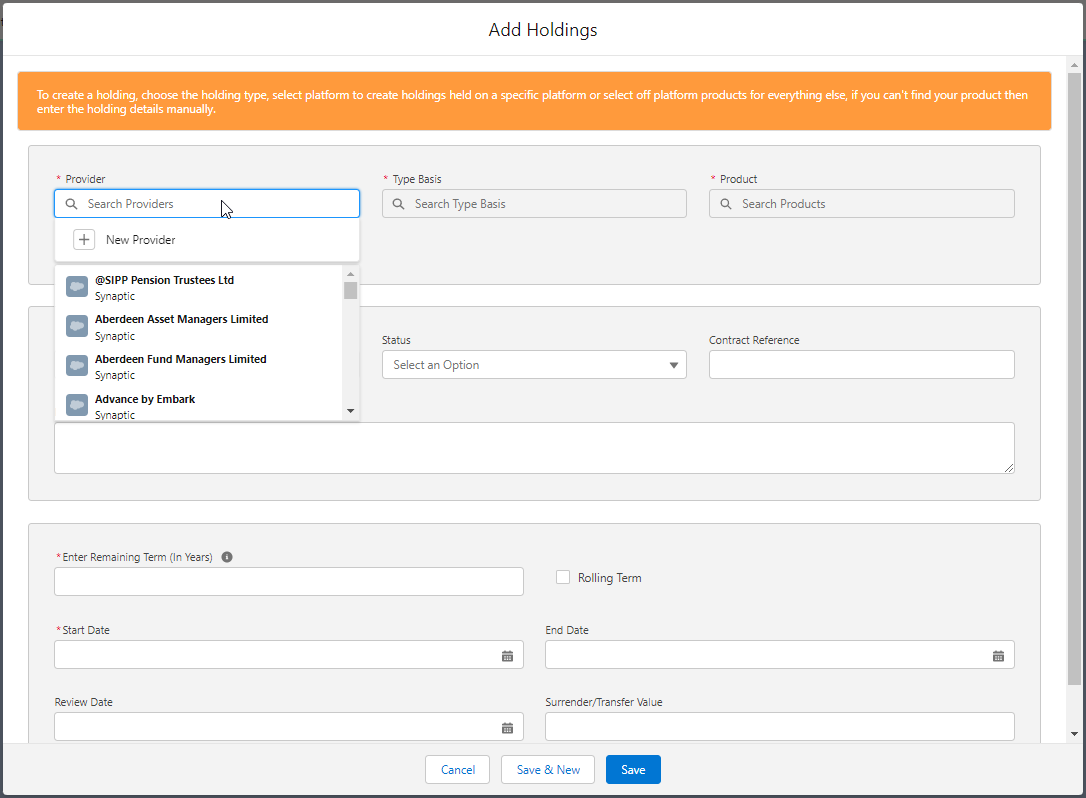The height and width of the screenshot is (798, 1086).
Task: Open the End Date calendar picker
Action: click(998, 656)
